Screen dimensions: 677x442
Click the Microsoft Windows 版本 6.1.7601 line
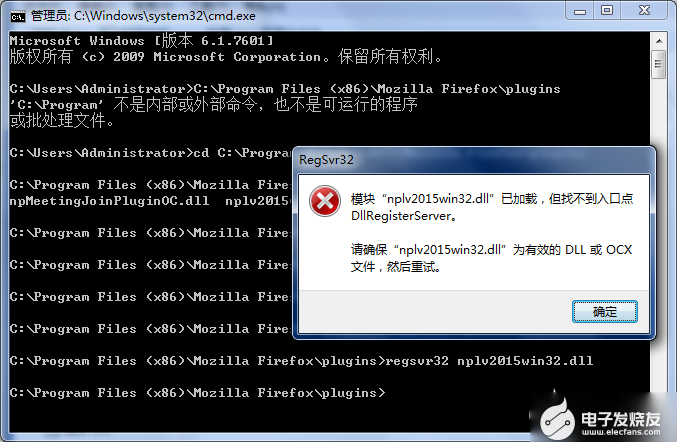point(141,41)
